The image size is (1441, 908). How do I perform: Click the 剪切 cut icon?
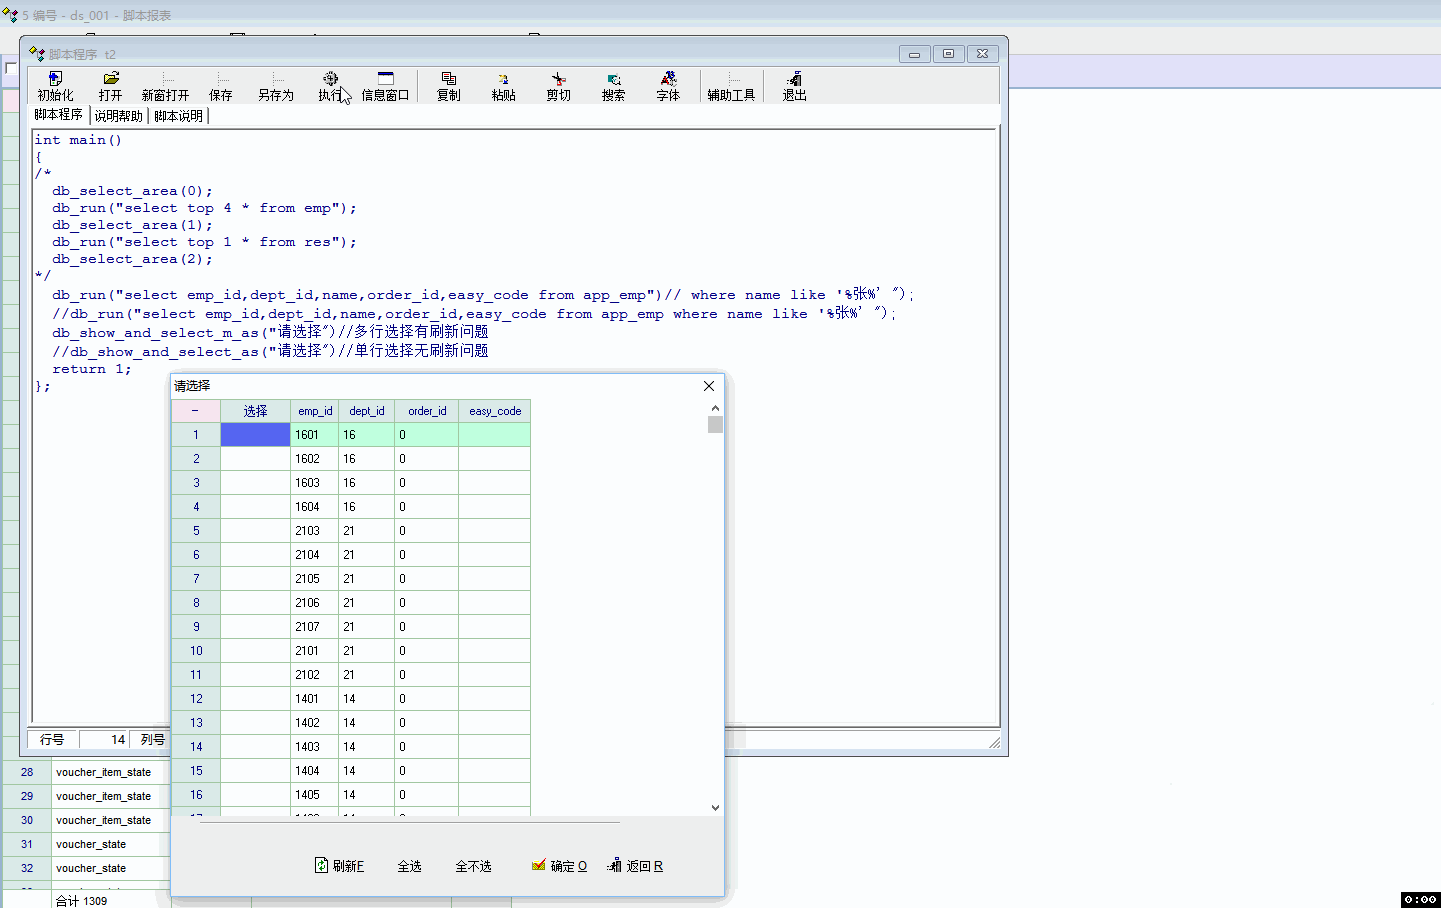558,86
